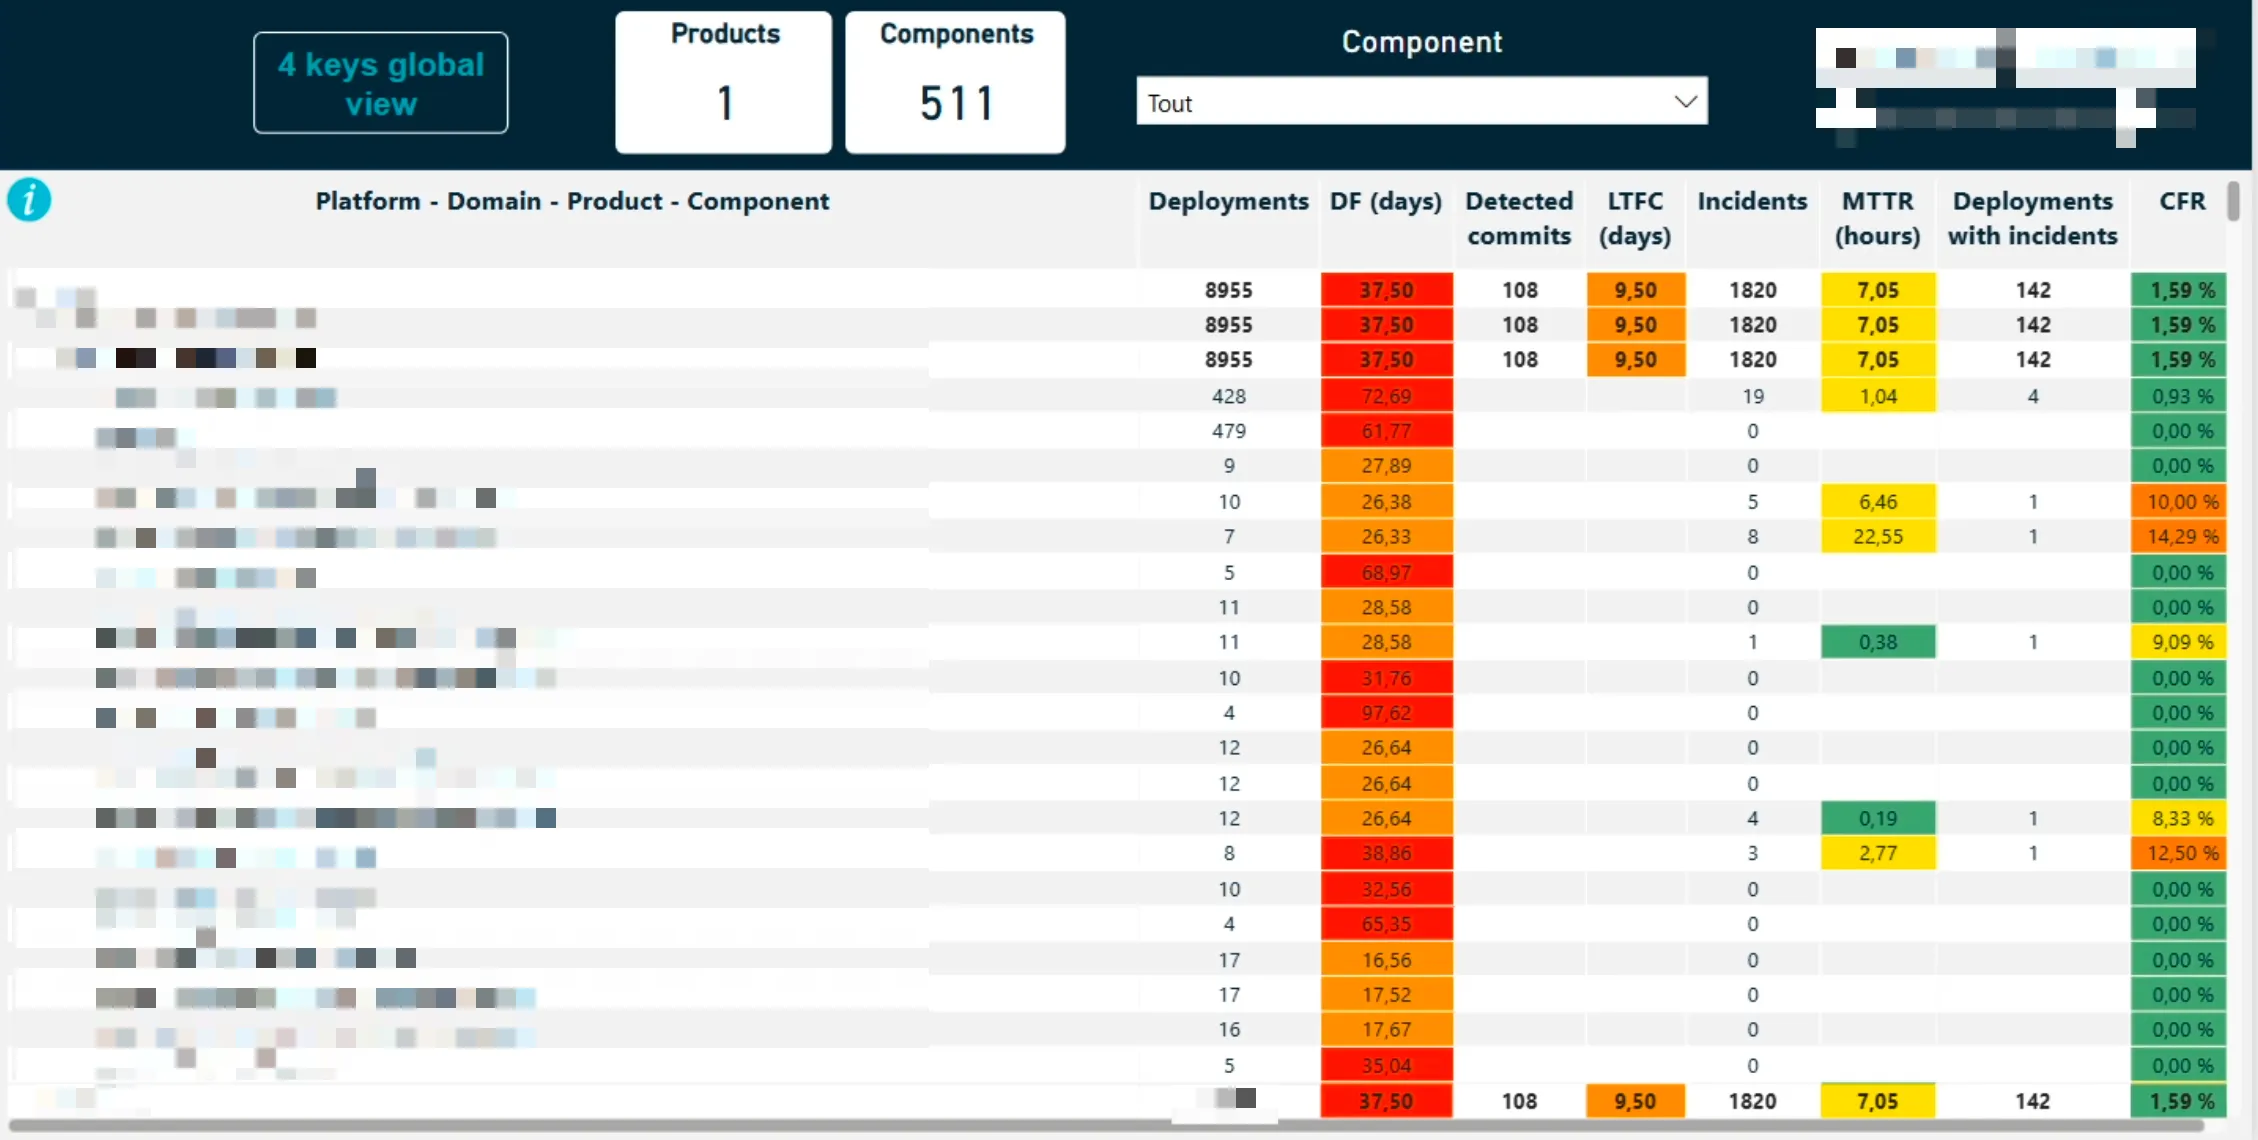
Task: Click the DF value 26,33
Action: 1386,536
